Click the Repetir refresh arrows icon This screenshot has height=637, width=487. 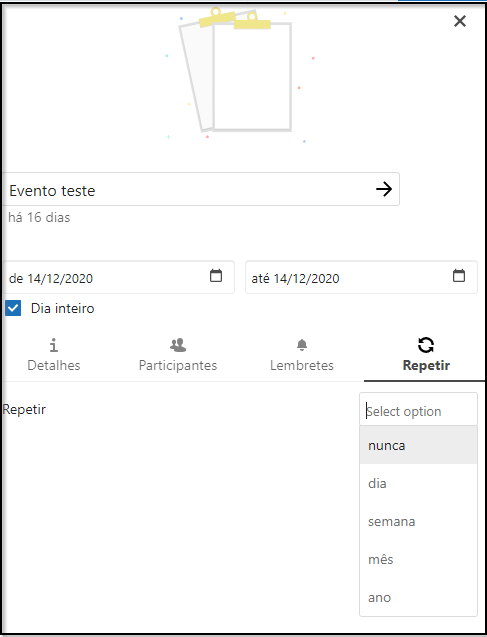click(x=426, y=345)
